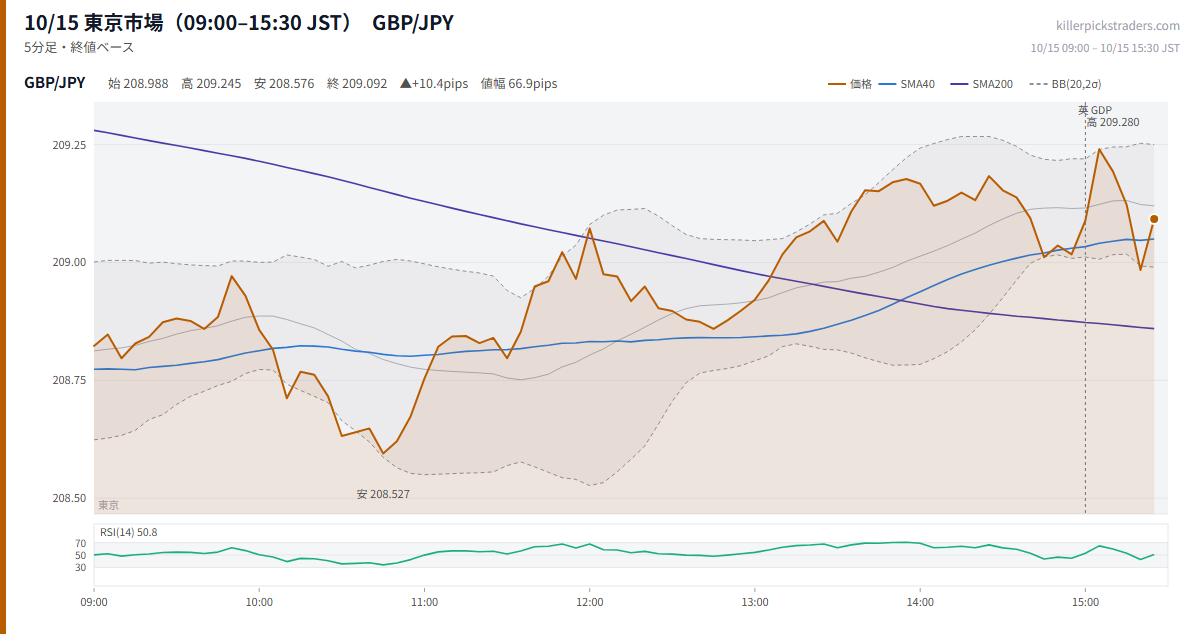1200x634 pixels.
Task: Click the 東京 session label in chart
Action: pos(108,506)
